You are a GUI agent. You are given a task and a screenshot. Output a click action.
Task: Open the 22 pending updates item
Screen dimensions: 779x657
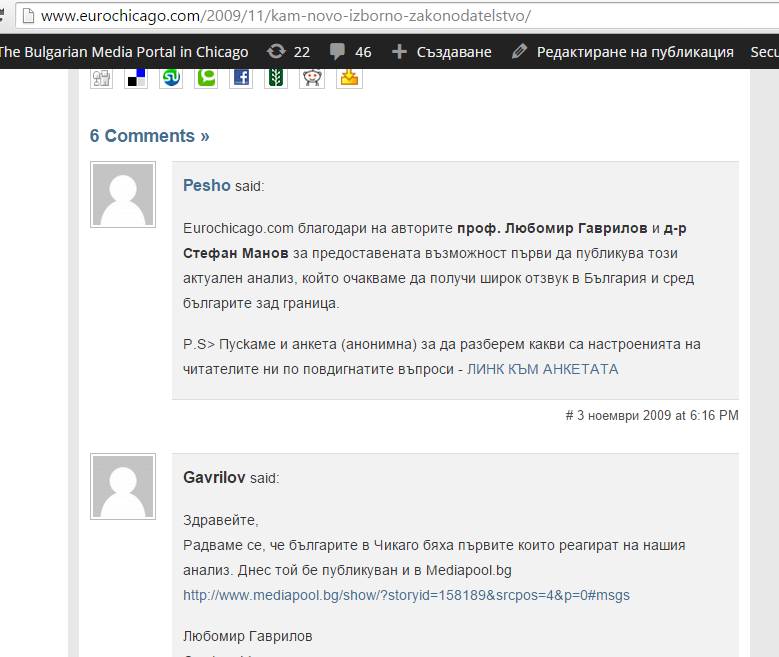[289, 52]
